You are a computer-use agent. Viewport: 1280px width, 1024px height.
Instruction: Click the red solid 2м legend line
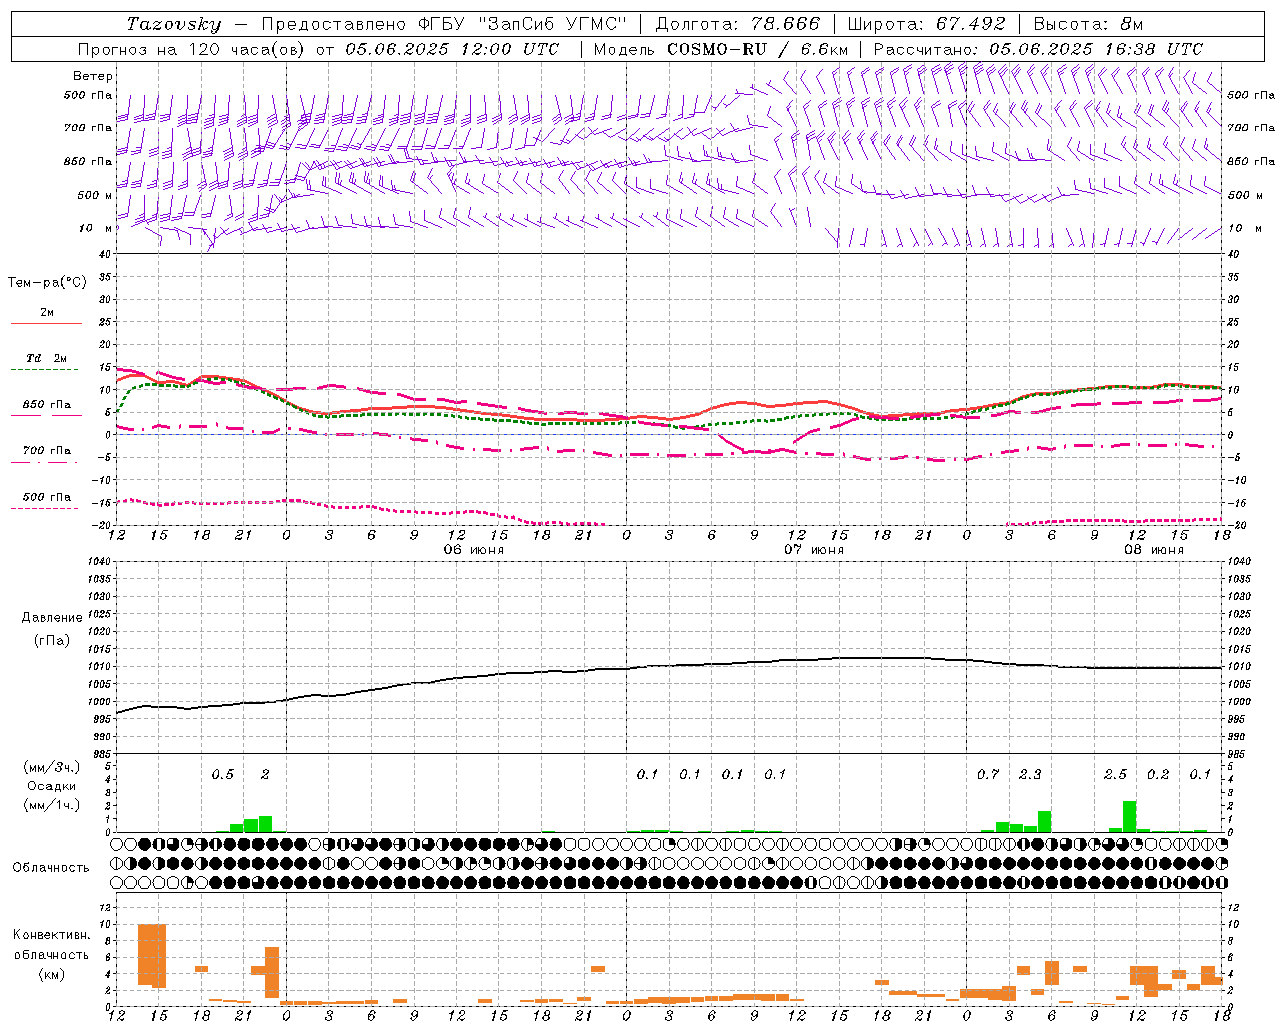[x=46, y=323]
